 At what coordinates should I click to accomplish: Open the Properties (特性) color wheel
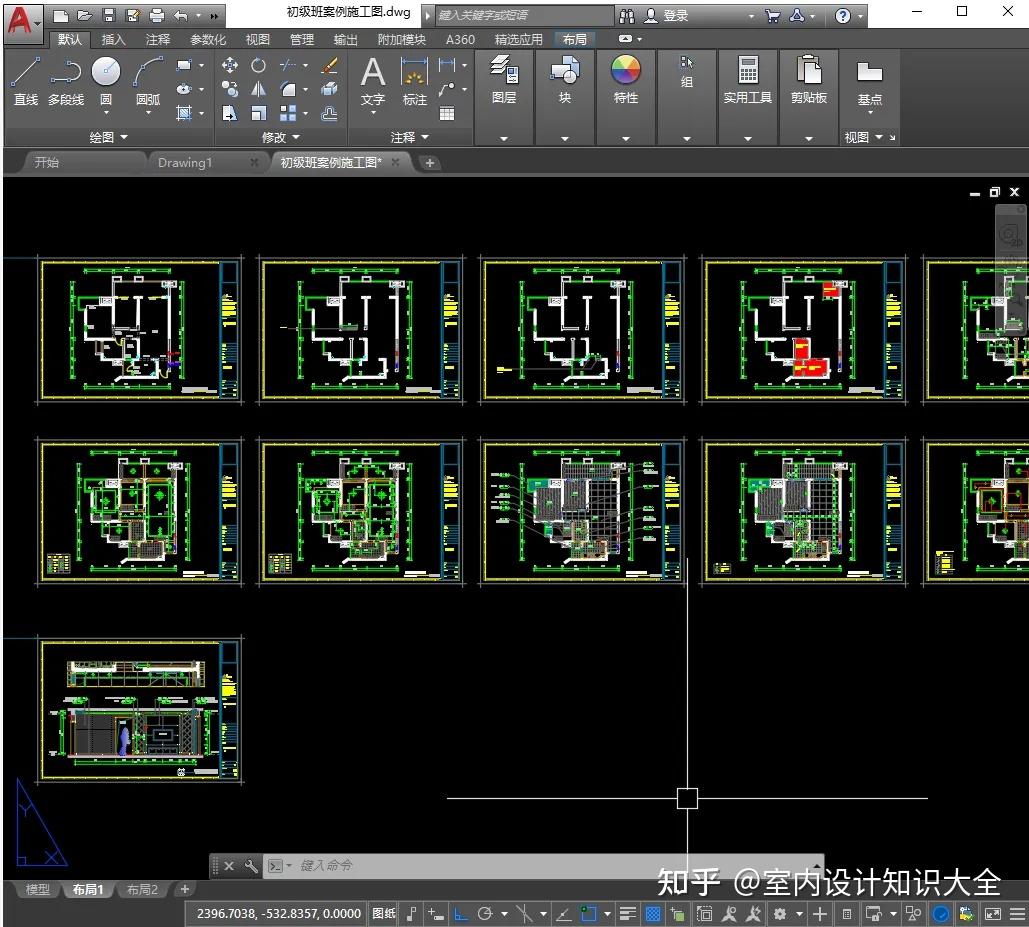tap(626, 72)
